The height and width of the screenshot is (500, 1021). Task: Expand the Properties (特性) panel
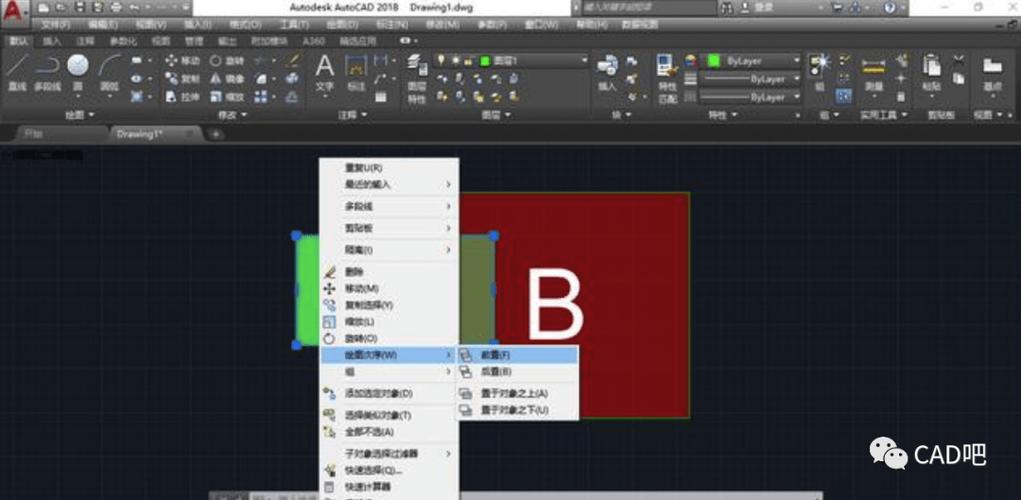click(x=723, y=115)
